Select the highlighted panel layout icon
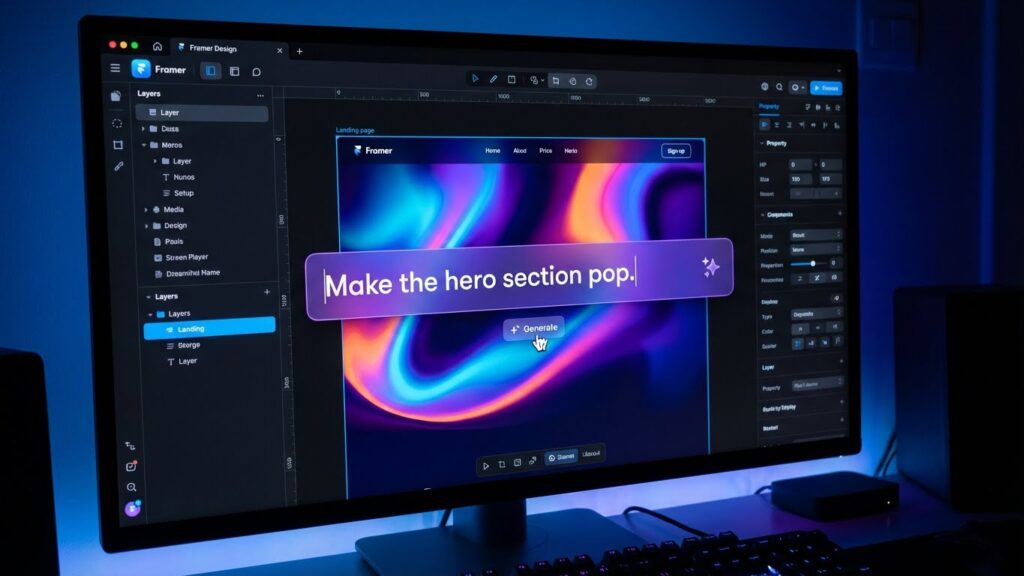The image size is (1024, 576). (210, 71)
